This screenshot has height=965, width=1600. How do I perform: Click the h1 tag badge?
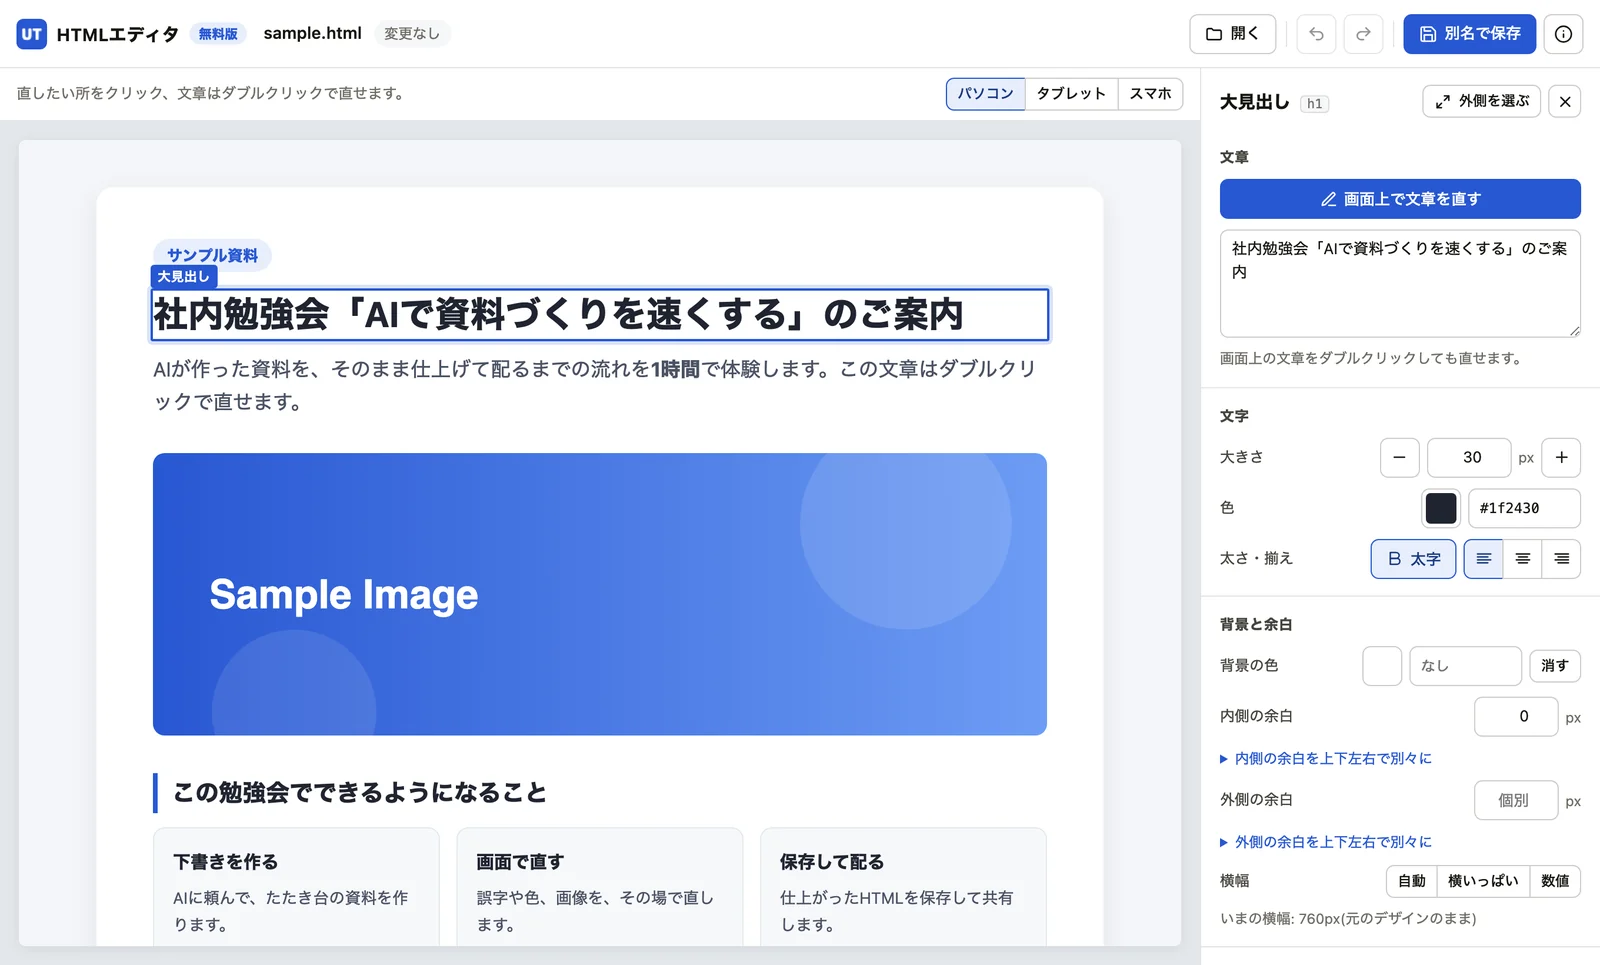[1314, 103]
